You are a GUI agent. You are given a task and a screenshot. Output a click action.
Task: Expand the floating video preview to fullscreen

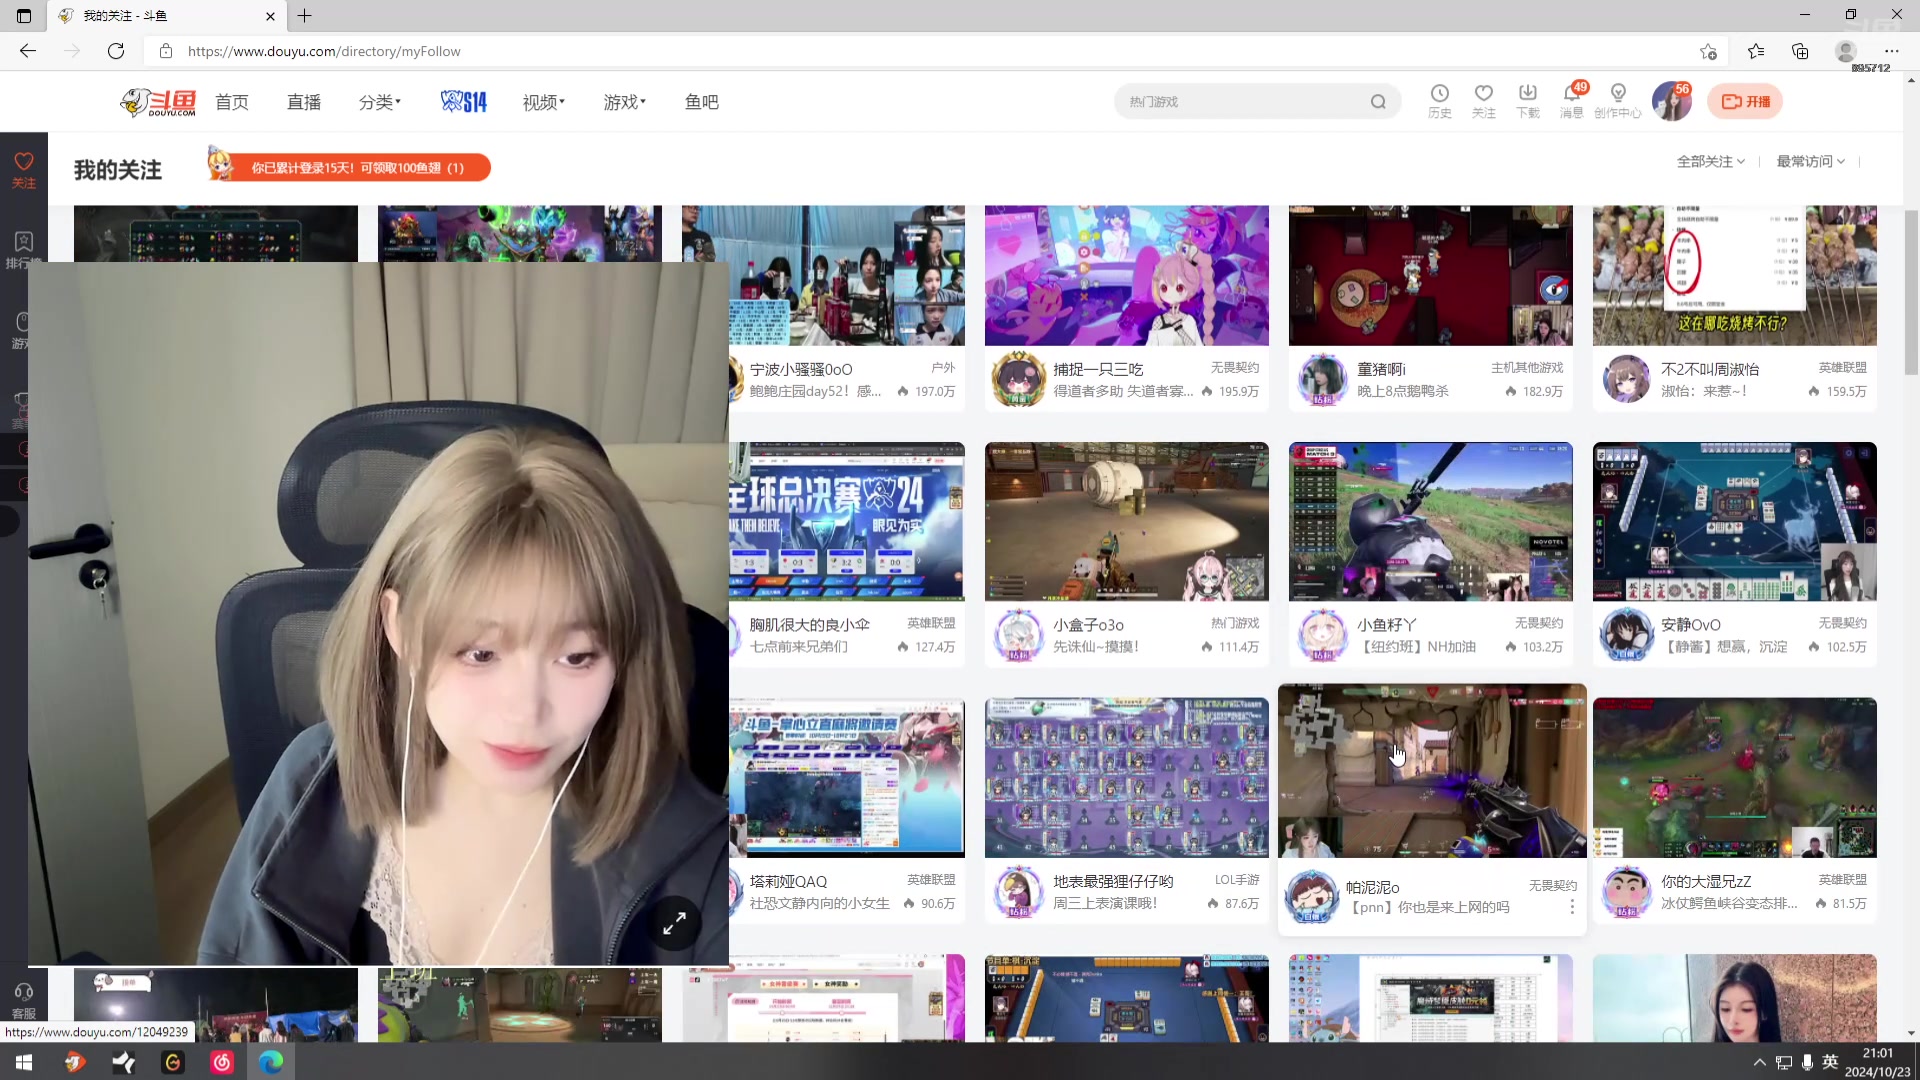(x=674, y=923)
